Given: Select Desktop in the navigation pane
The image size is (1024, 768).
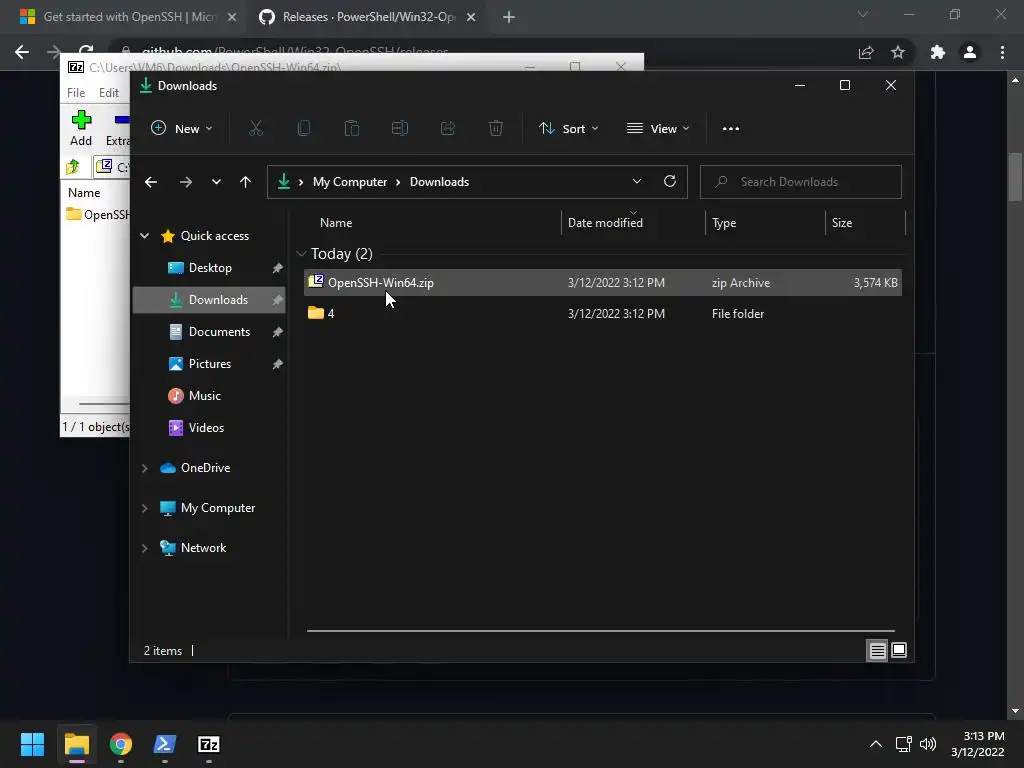Looking at the screenshot, I should pos(210,268).
